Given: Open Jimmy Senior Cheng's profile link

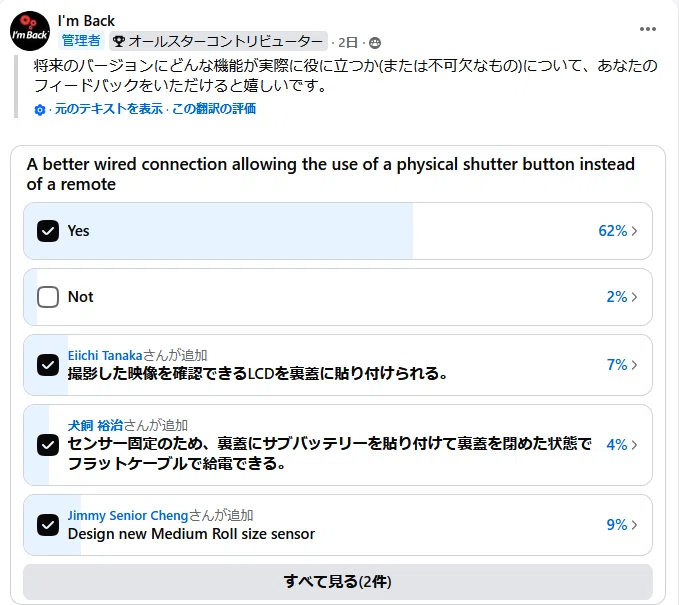Looking at the screenshot, I should click(x=128, y=515).
